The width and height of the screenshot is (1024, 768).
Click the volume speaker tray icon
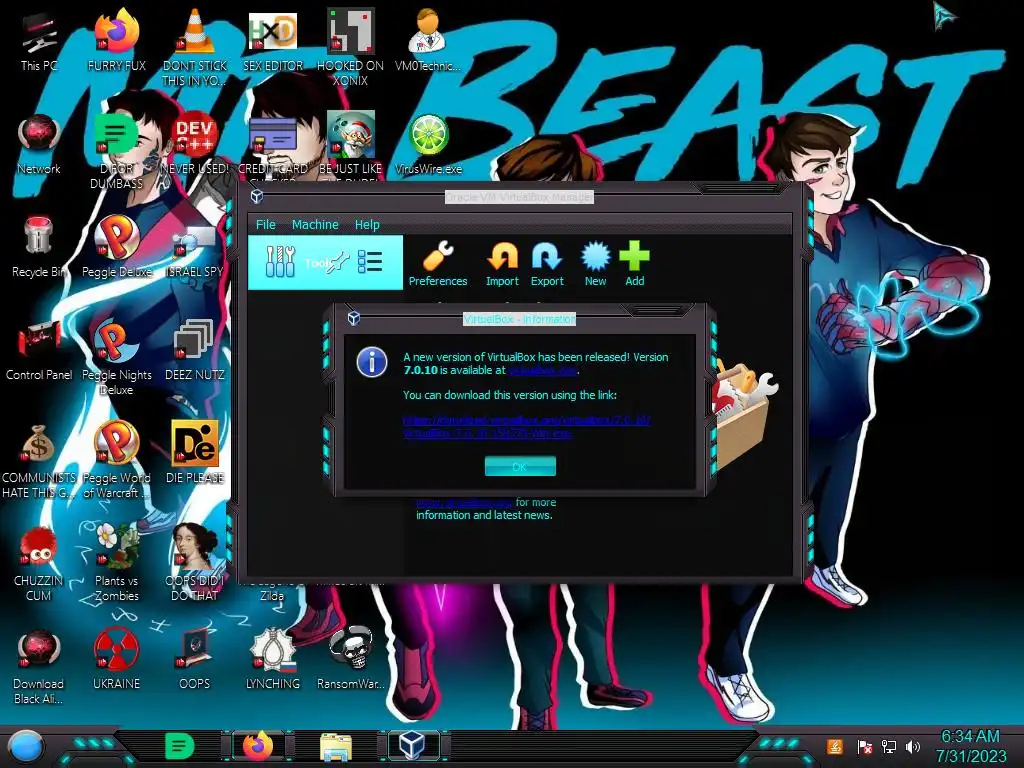(913, 746)
